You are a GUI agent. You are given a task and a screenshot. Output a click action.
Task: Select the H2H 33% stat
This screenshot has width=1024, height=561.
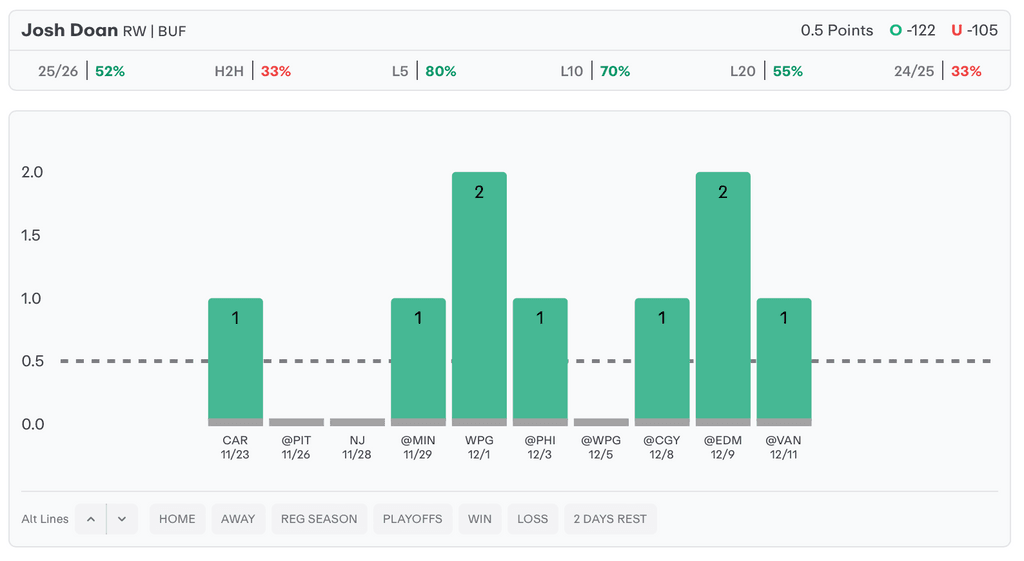(x=252, y=71)
